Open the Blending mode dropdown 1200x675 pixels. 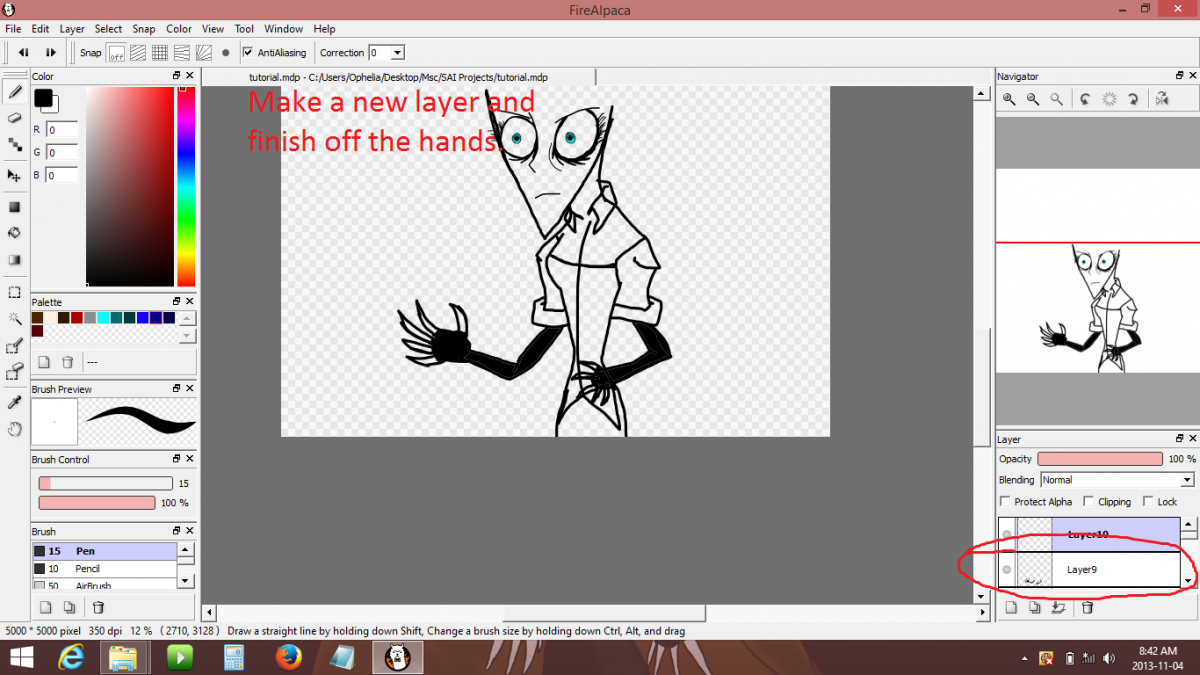point(1117,480)
